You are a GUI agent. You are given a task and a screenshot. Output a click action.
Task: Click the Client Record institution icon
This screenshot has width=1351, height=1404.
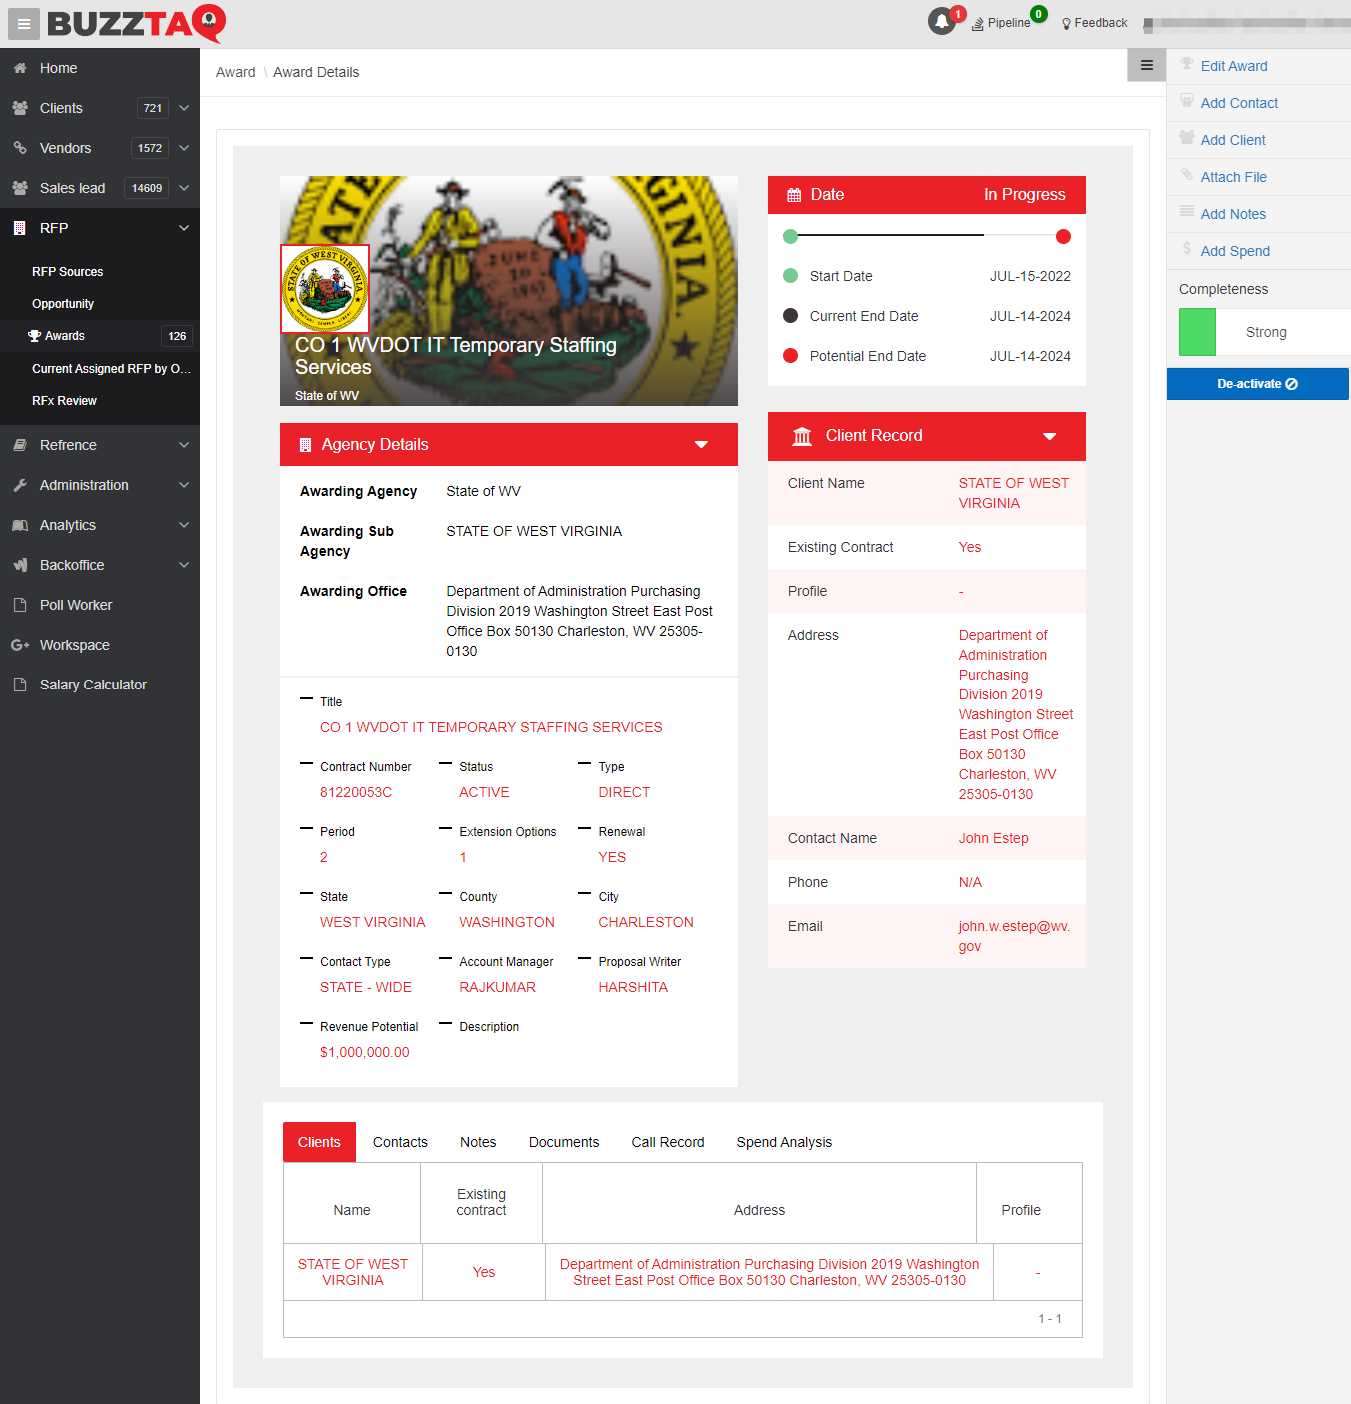(x=802, y=436)
